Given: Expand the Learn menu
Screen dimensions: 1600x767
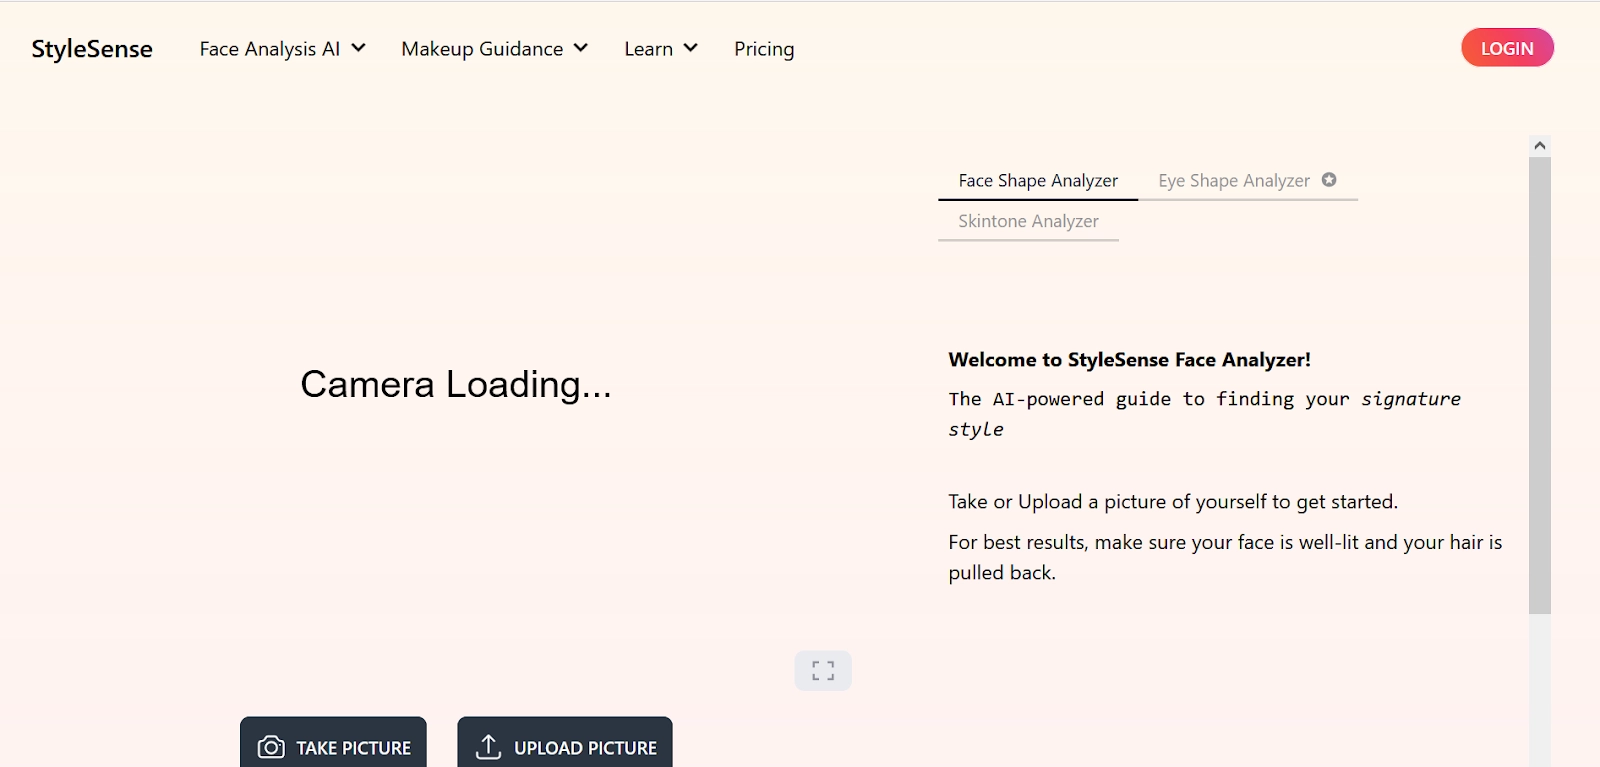Looking at the screenshot, I should [661, 49].
